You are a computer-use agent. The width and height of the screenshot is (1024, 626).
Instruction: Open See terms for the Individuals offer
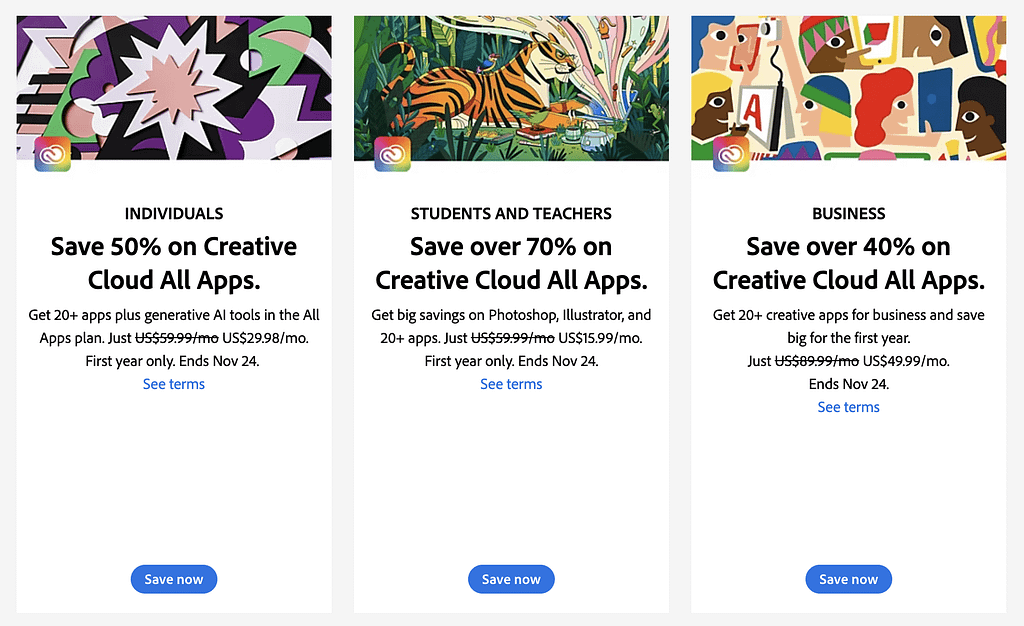pyautogui.click(x=174, y=384)
